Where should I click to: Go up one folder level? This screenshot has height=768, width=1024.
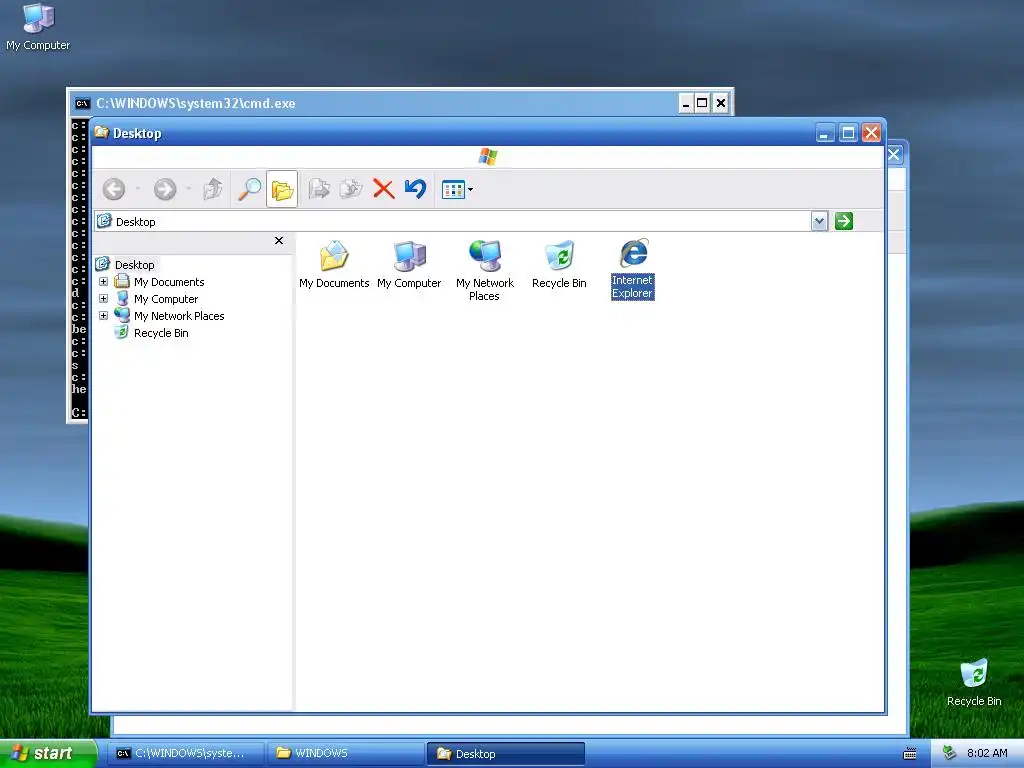(212, 189)
